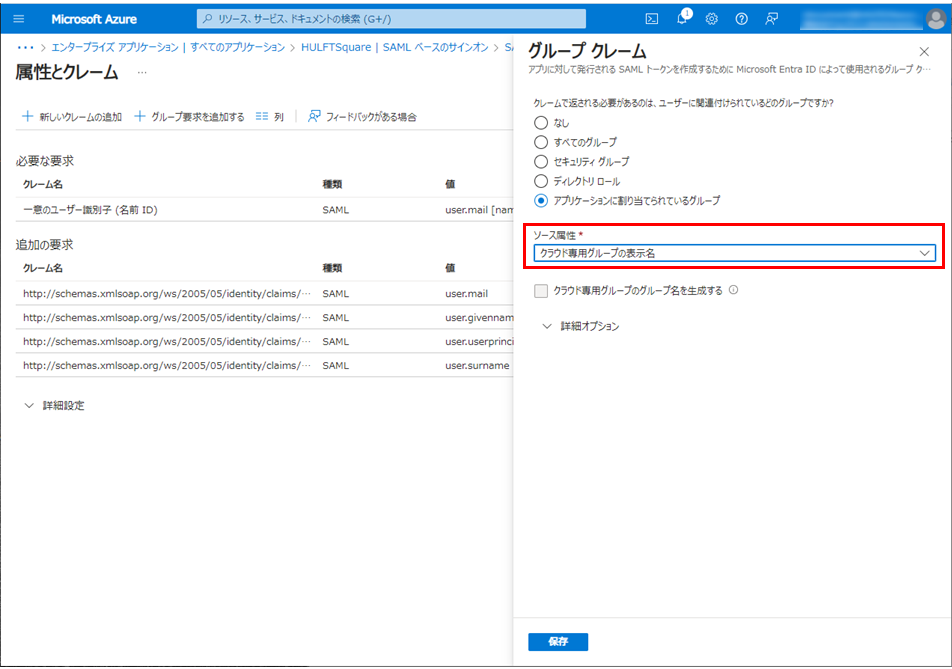Click the 保存 button
Viewport: 952px width, 669px height.
pos(558,642)
